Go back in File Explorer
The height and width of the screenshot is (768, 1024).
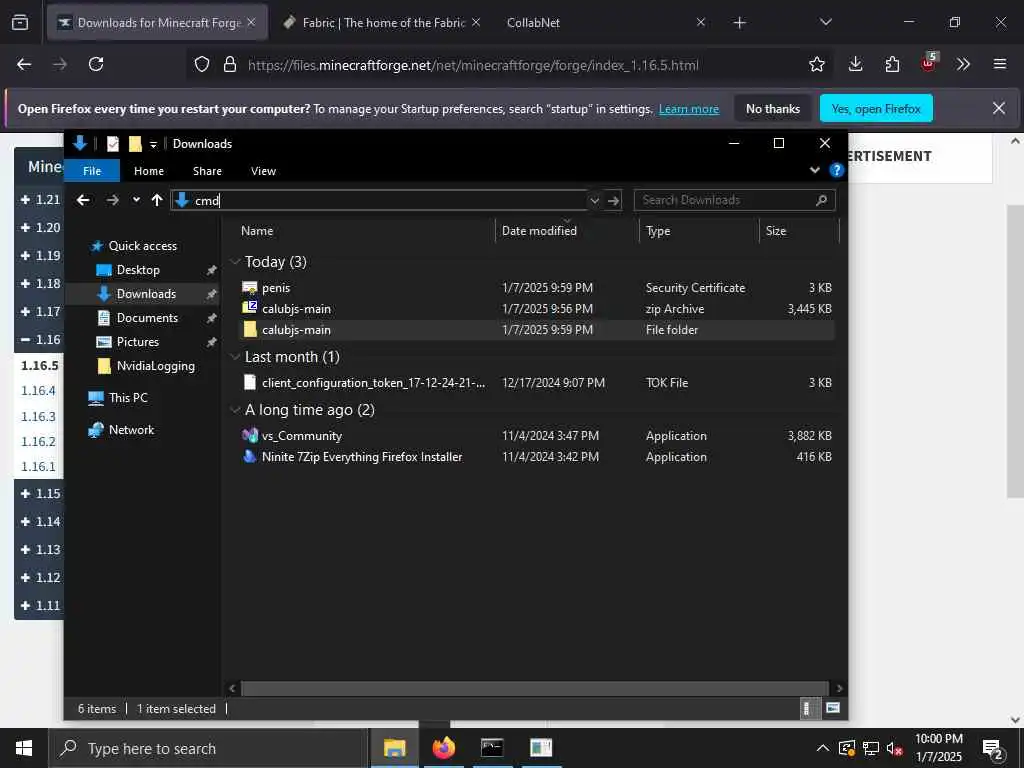(x=83, y=200)
